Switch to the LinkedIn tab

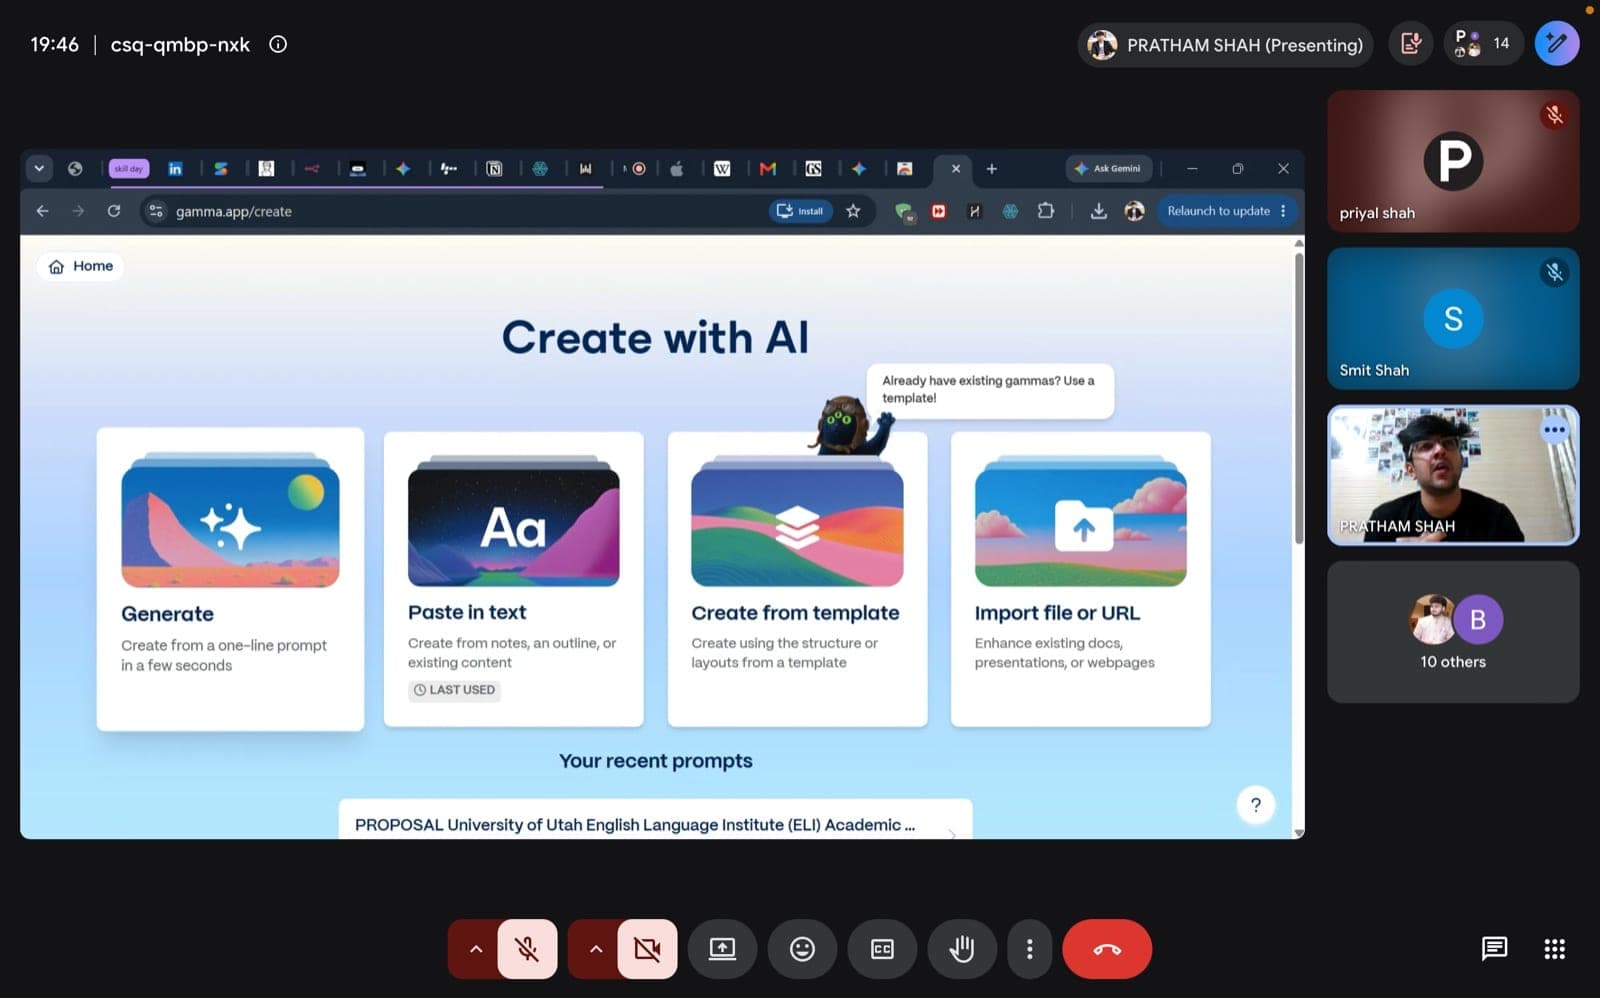point(175,169)
